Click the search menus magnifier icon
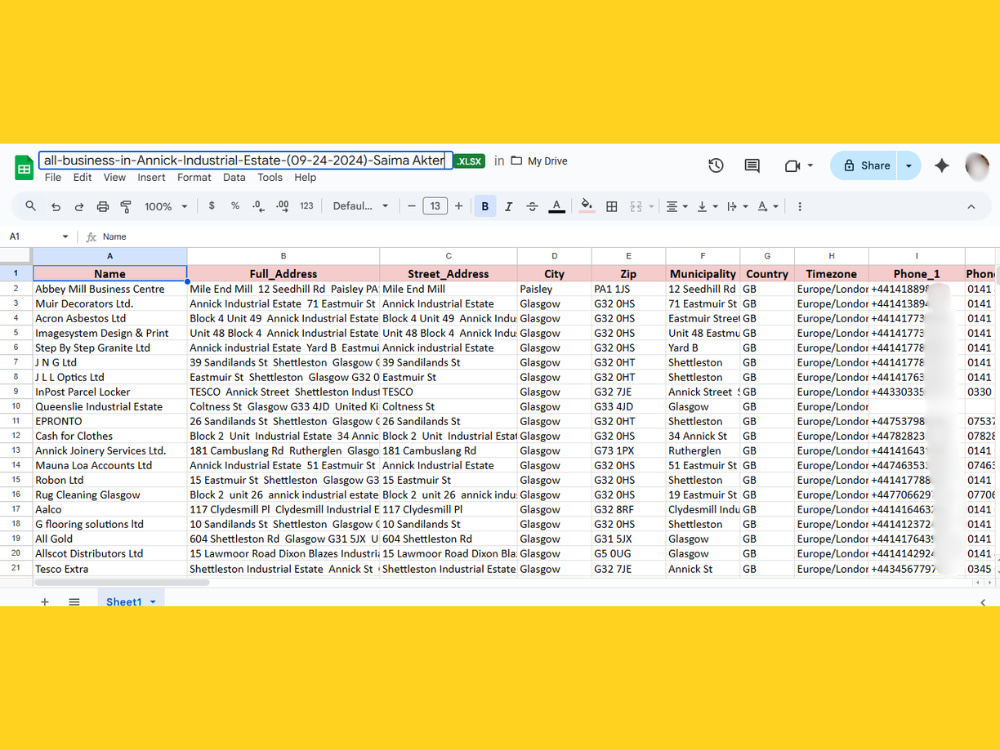1000x750 pixels. (31, 206)
